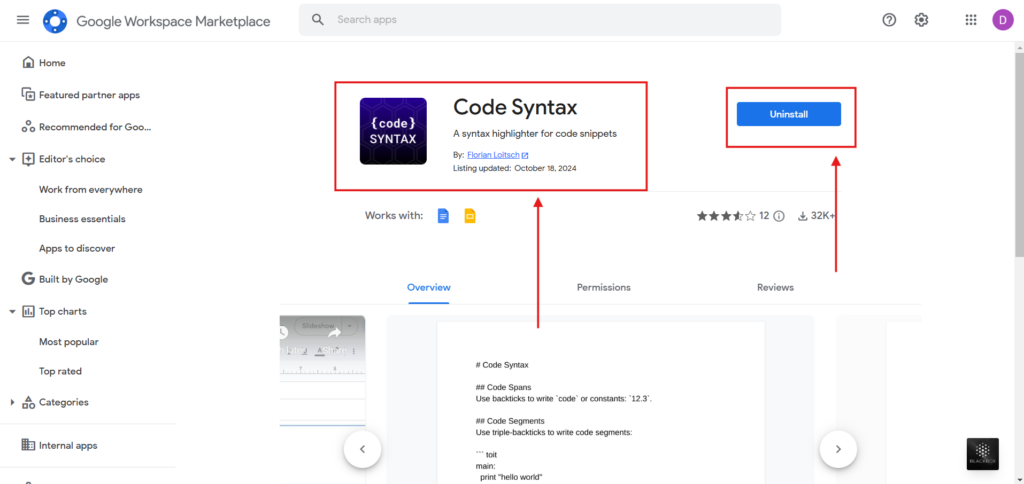The width and height of the screenshot is (1024, 484).
Task: Open the hamburger main menu
Action: (x=23, y=20)
